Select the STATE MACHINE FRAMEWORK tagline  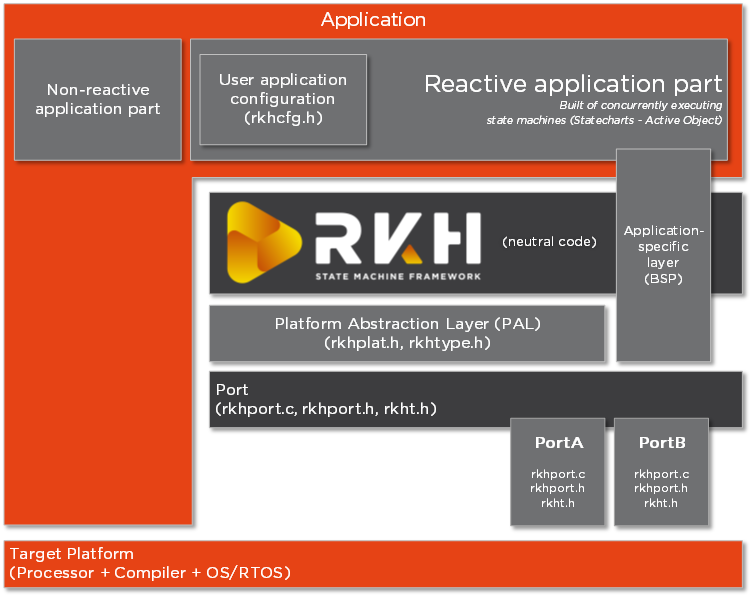point(398,276)
